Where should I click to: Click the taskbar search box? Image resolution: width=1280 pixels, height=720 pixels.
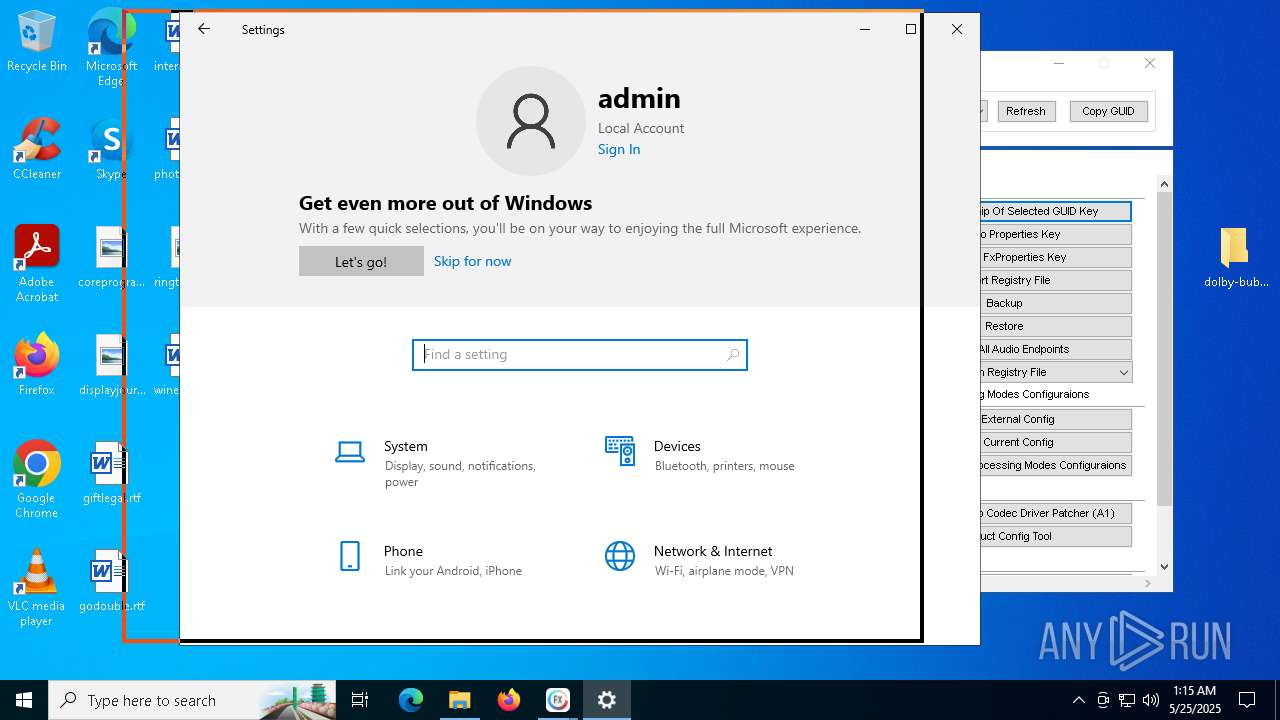tap(192, 700)
